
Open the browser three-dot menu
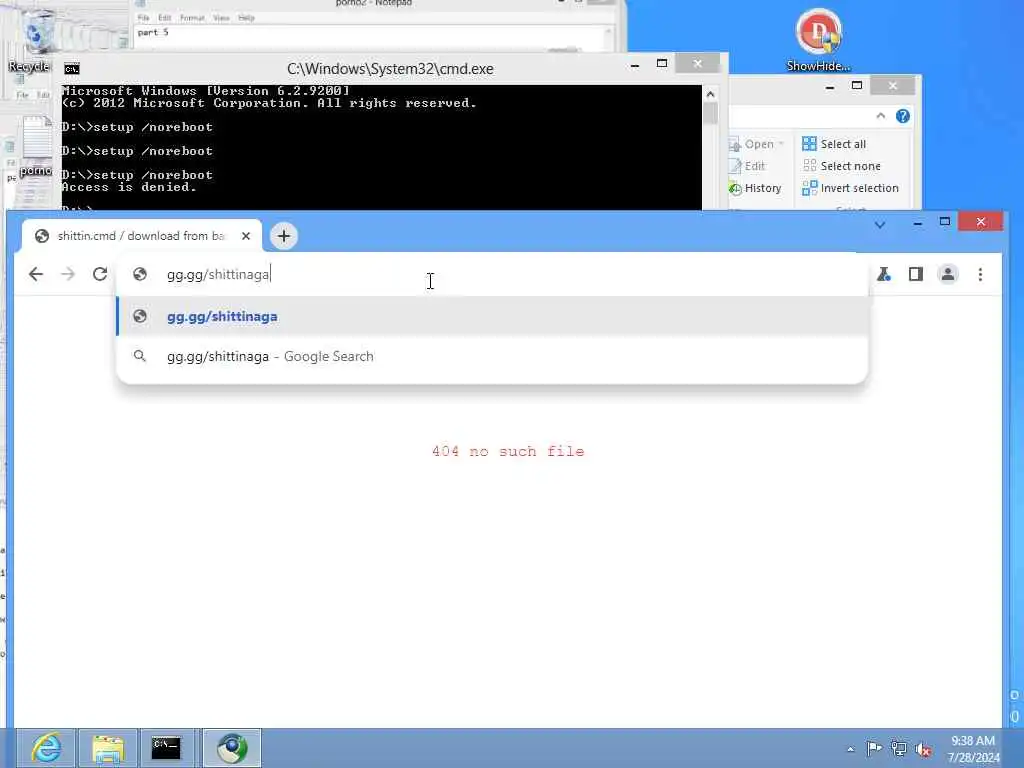pos(980,274)
